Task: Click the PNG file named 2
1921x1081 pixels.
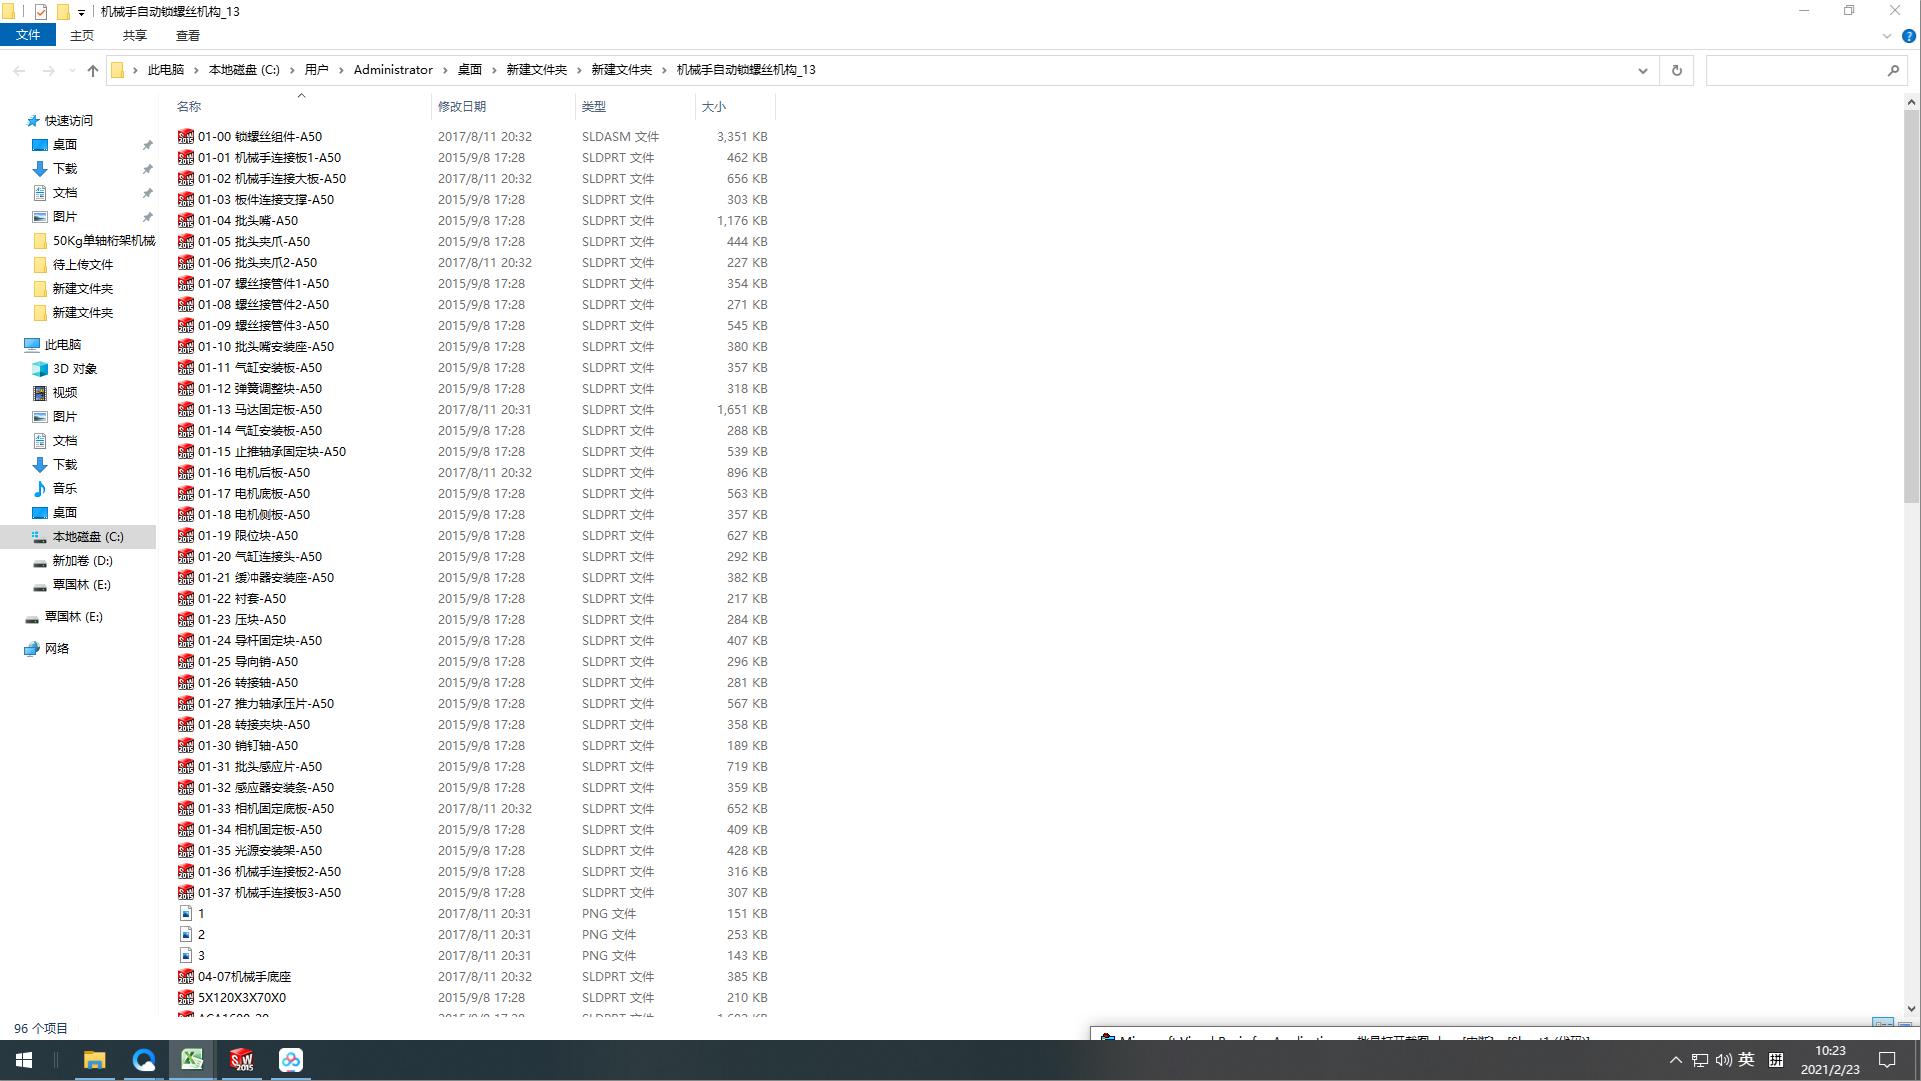Action: tap(201, 935)
